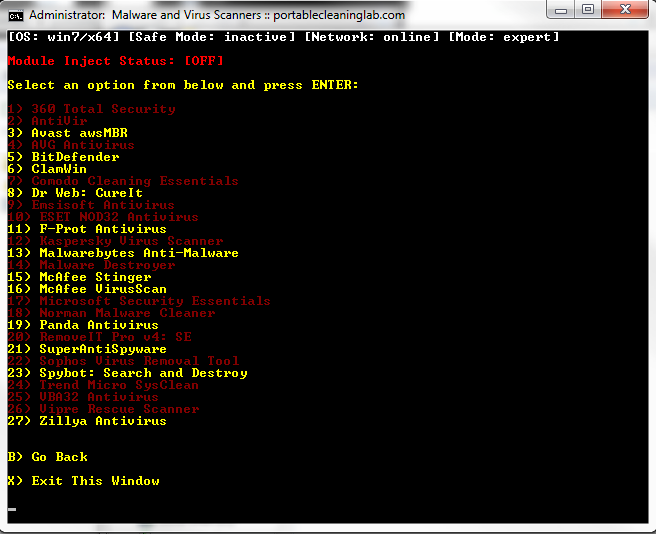Select option 4) AVG Antivirus
Image resolution: width=656 pixels, height=534 pixels.
(71, 145)
